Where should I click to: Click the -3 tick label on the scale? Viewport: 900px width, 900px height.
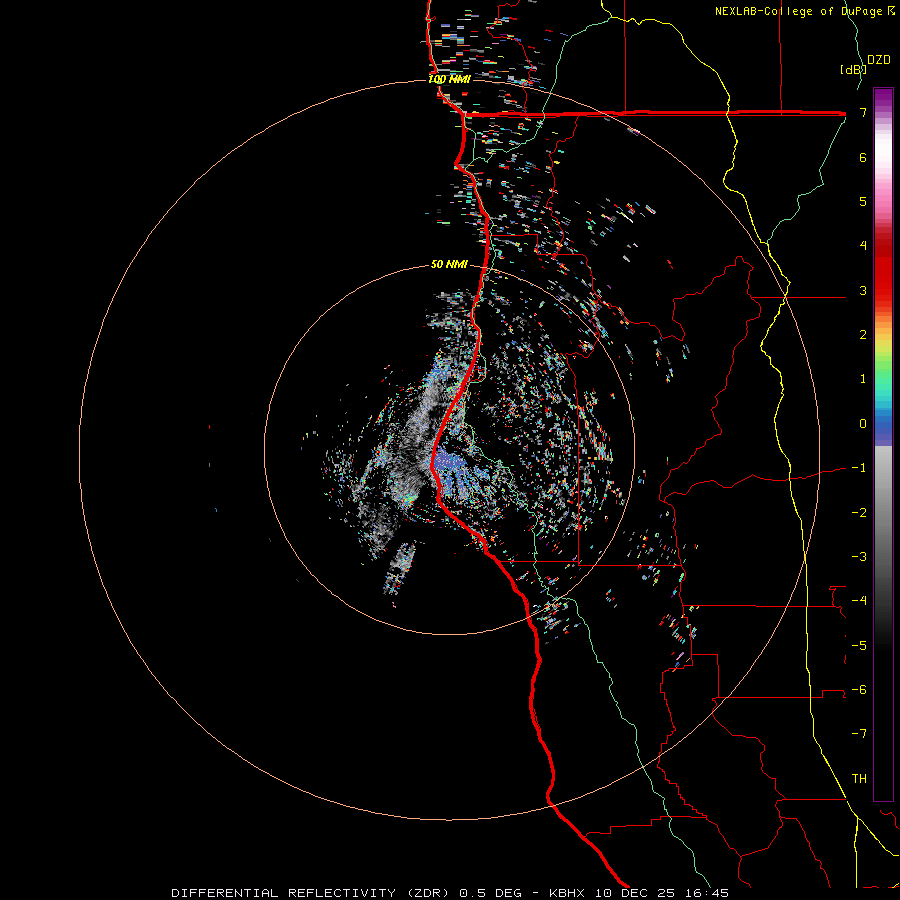click(859, 557)
